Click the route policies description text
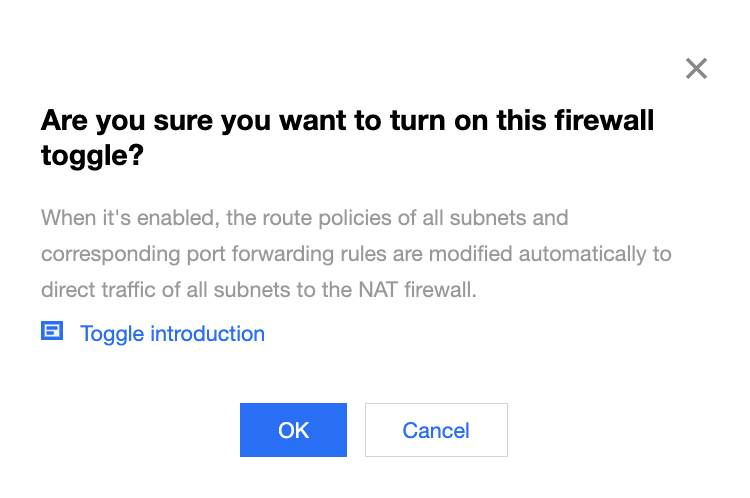 pos(355,254)
